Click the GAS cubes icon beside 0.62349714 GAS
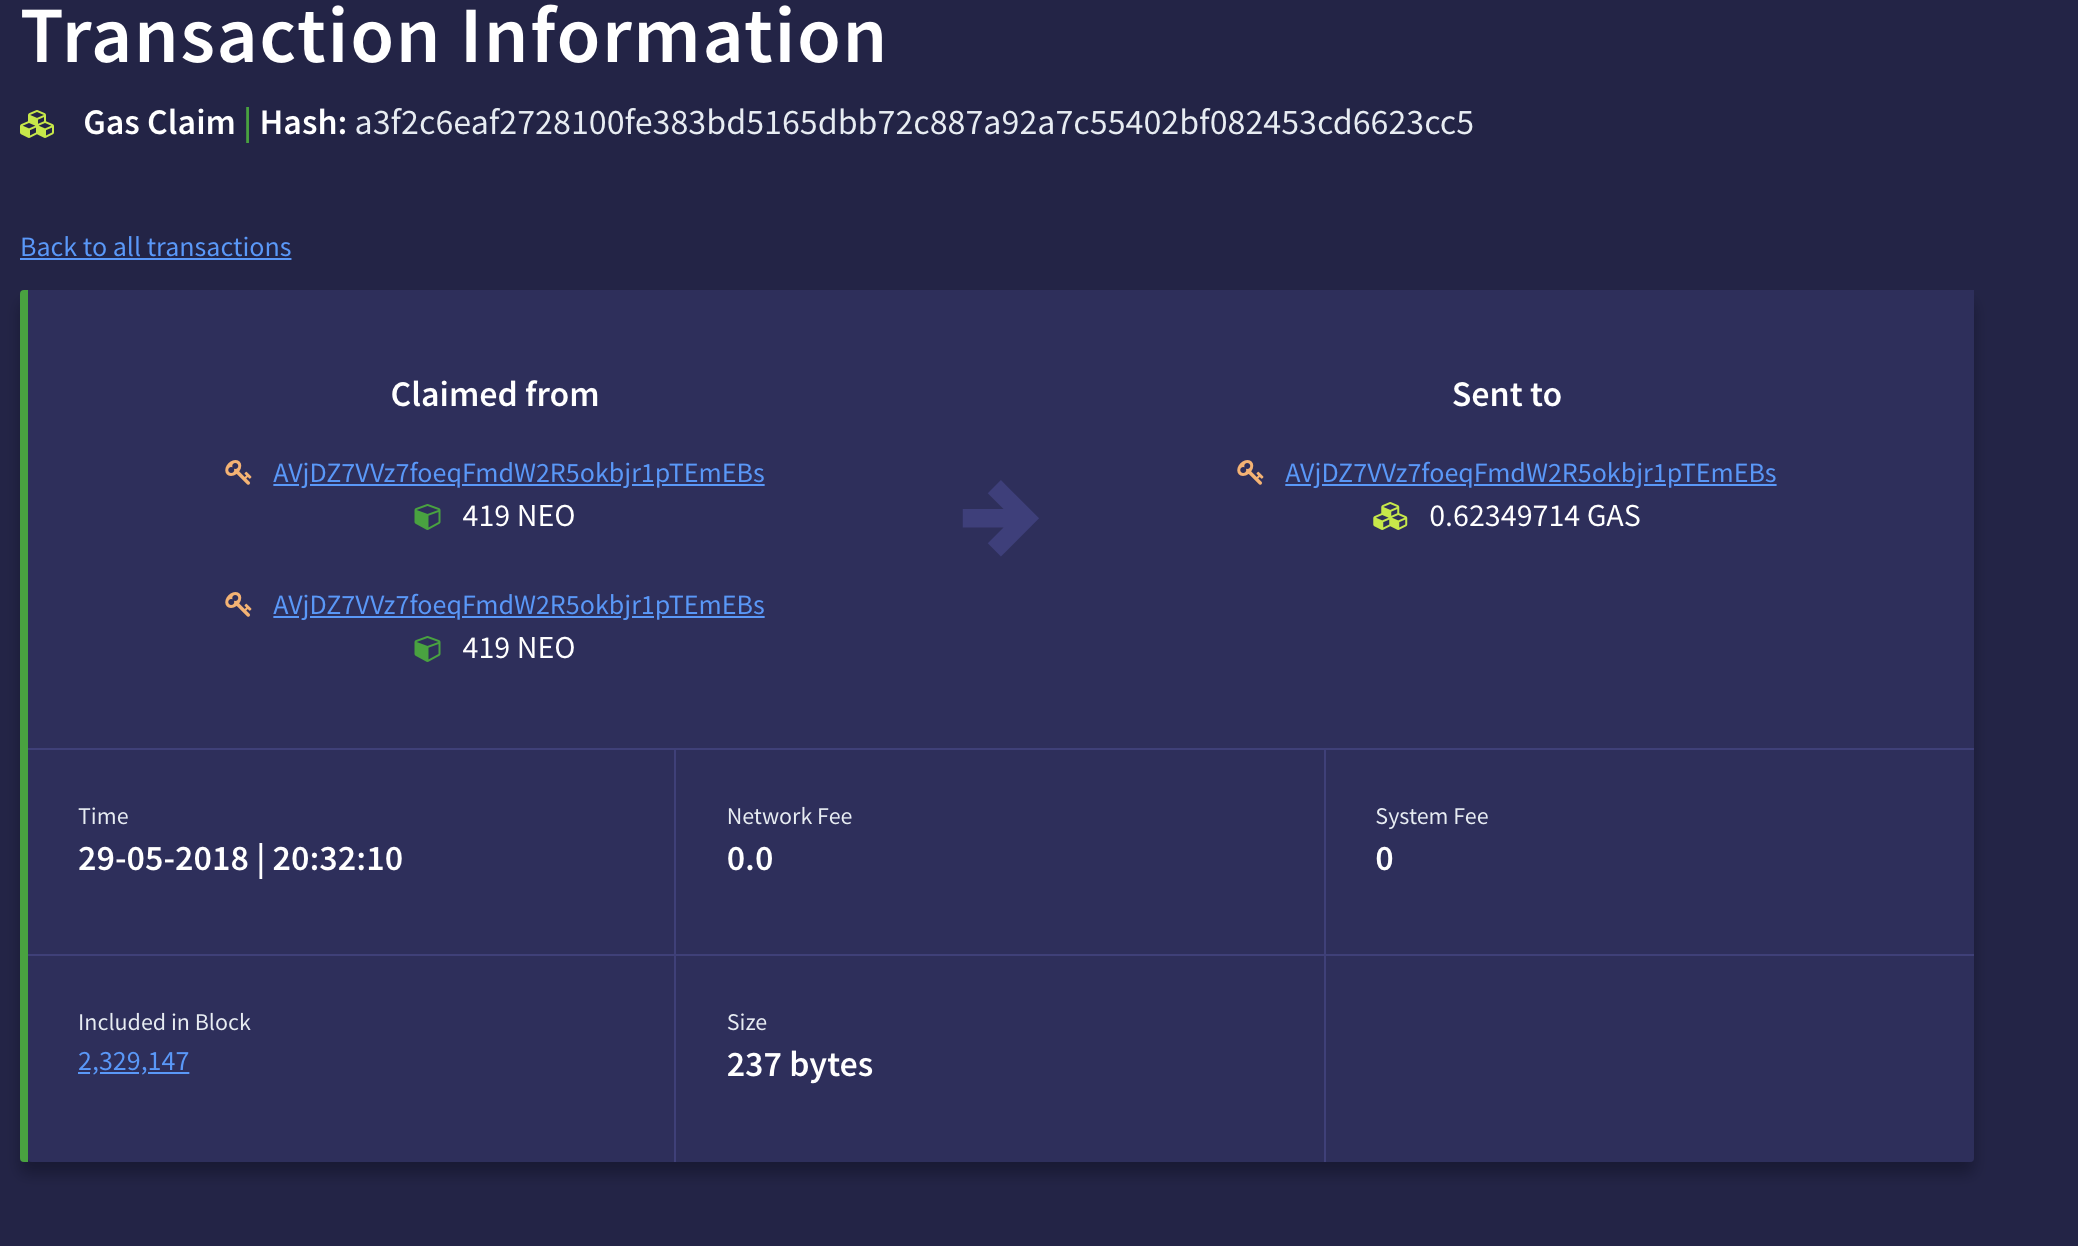 click(1390, 517)
